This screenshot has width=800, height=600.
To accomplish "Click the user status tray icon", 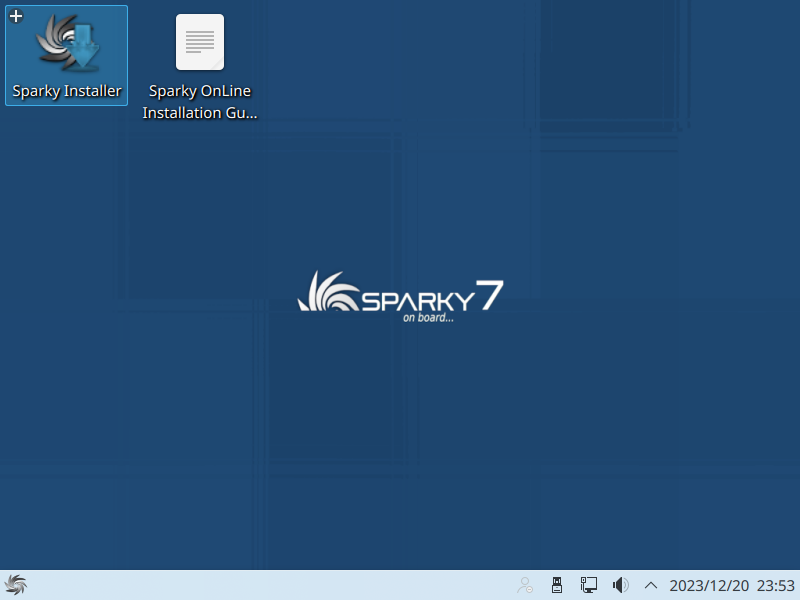I will [525, 585].
